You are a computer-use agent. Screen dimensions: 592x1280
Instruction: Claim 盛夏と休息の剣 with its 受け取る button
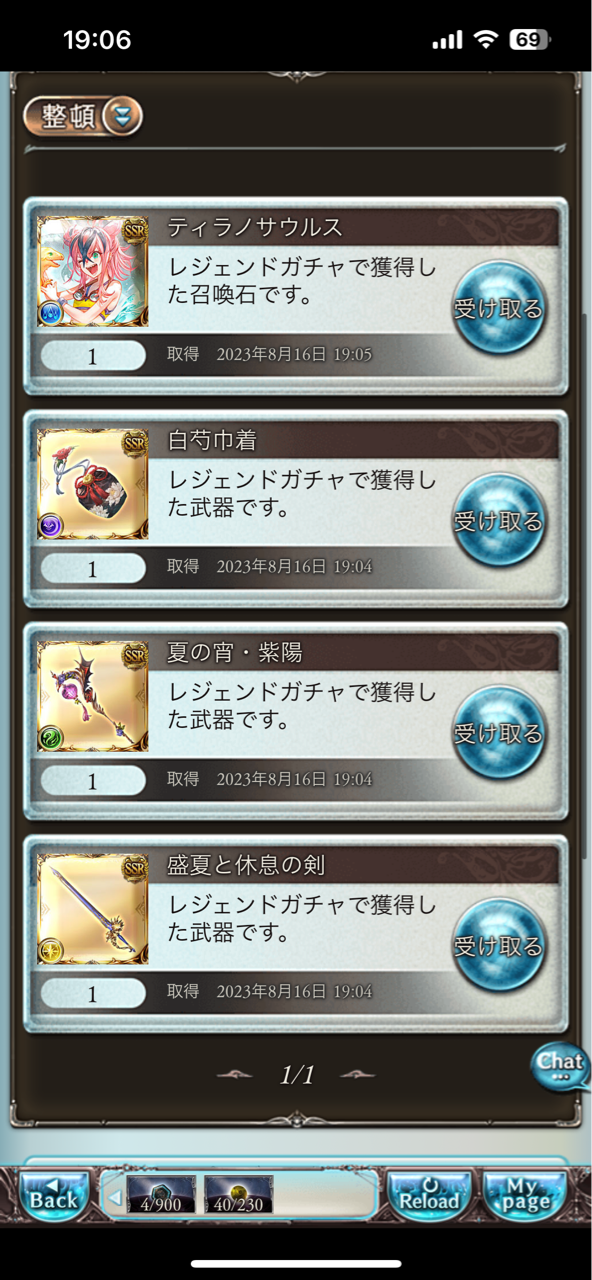tap(498, 944)
